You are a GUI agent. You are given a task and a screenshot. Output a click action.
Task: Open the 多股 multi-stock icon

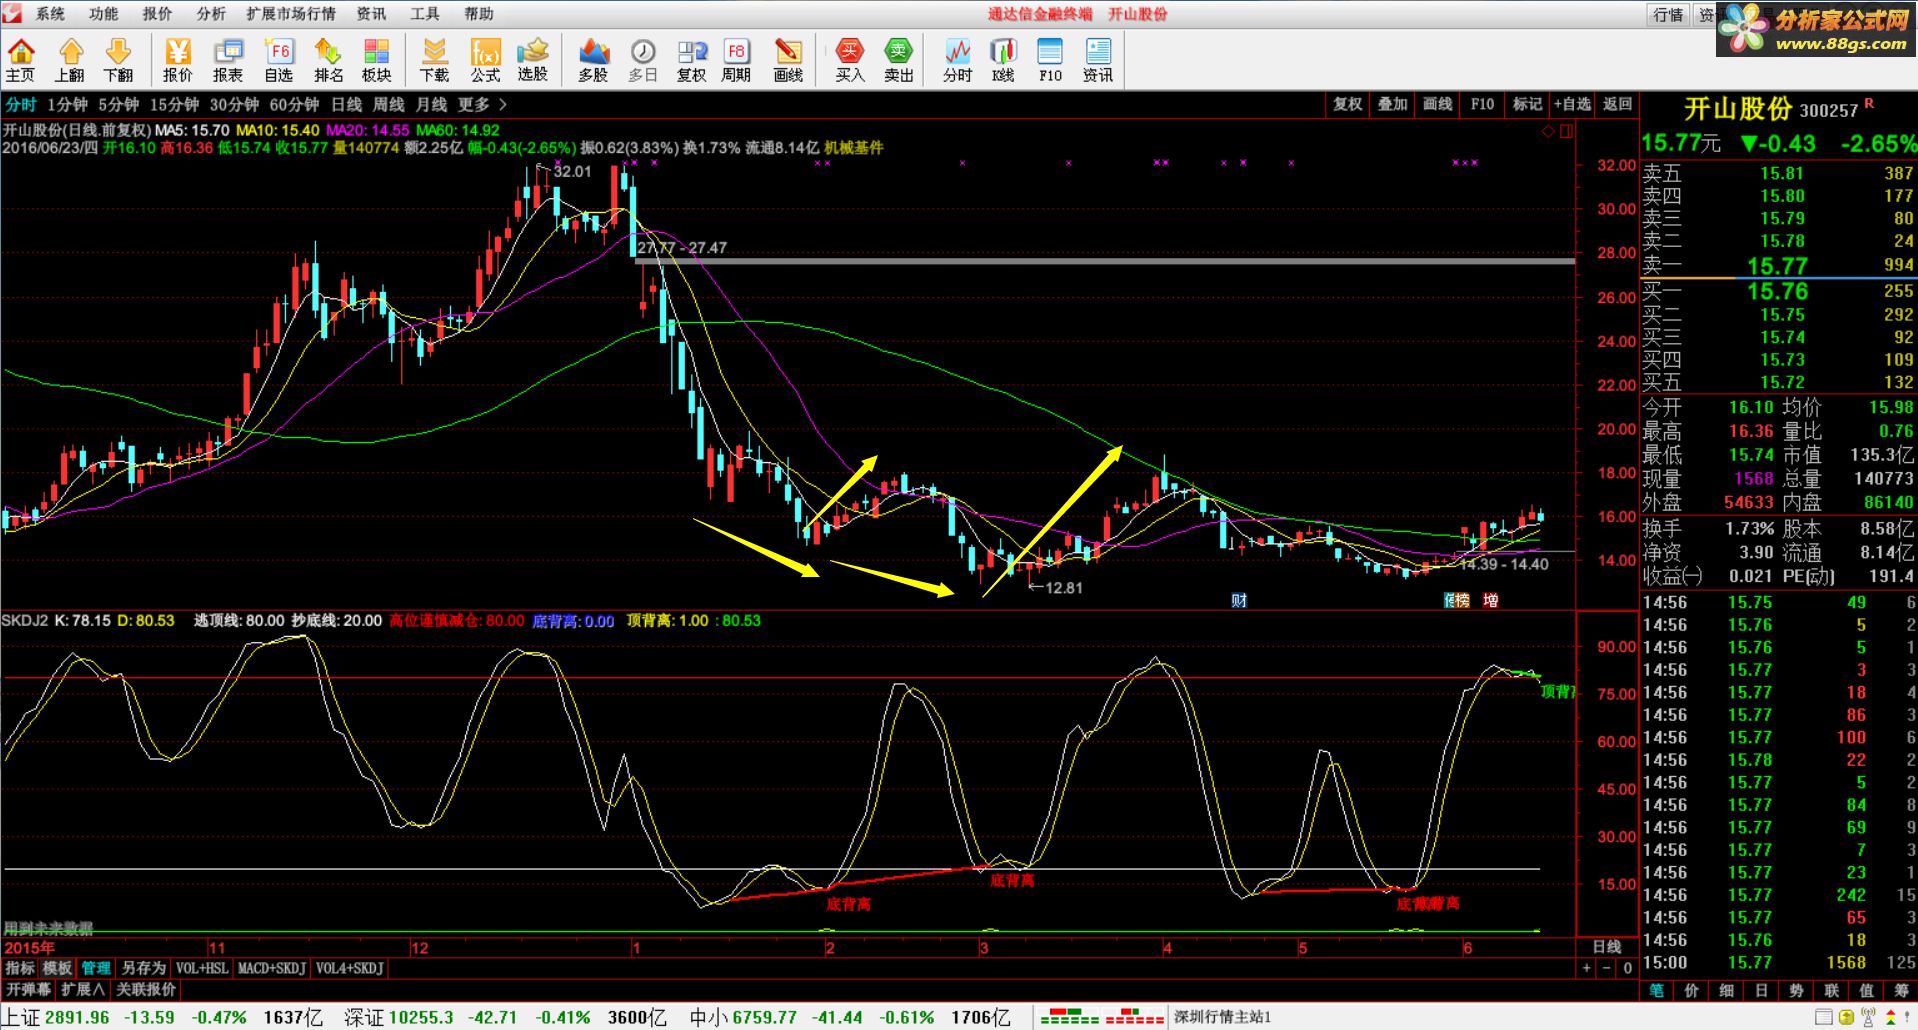593,60
